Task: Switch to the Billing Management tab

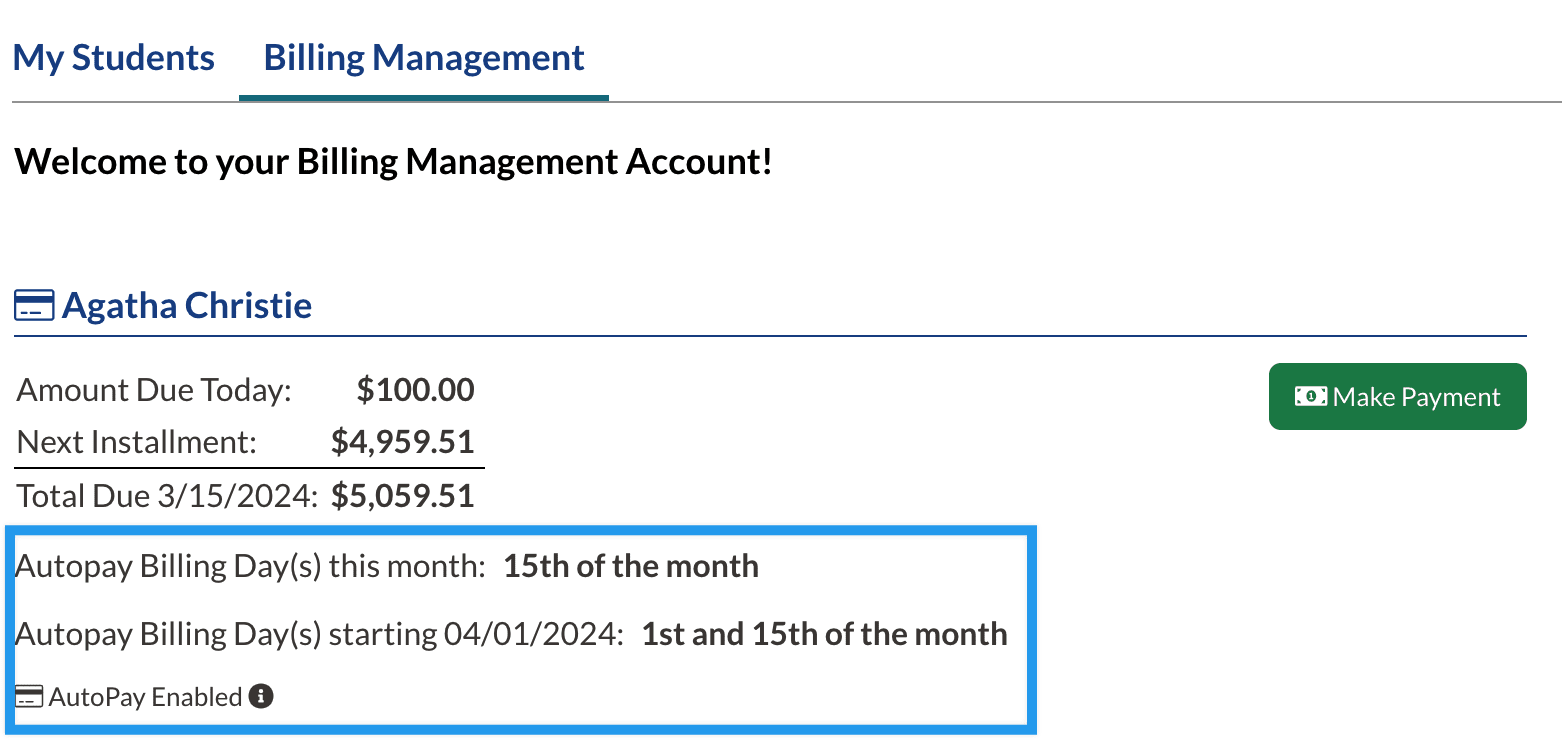Action: coord(424,58)
